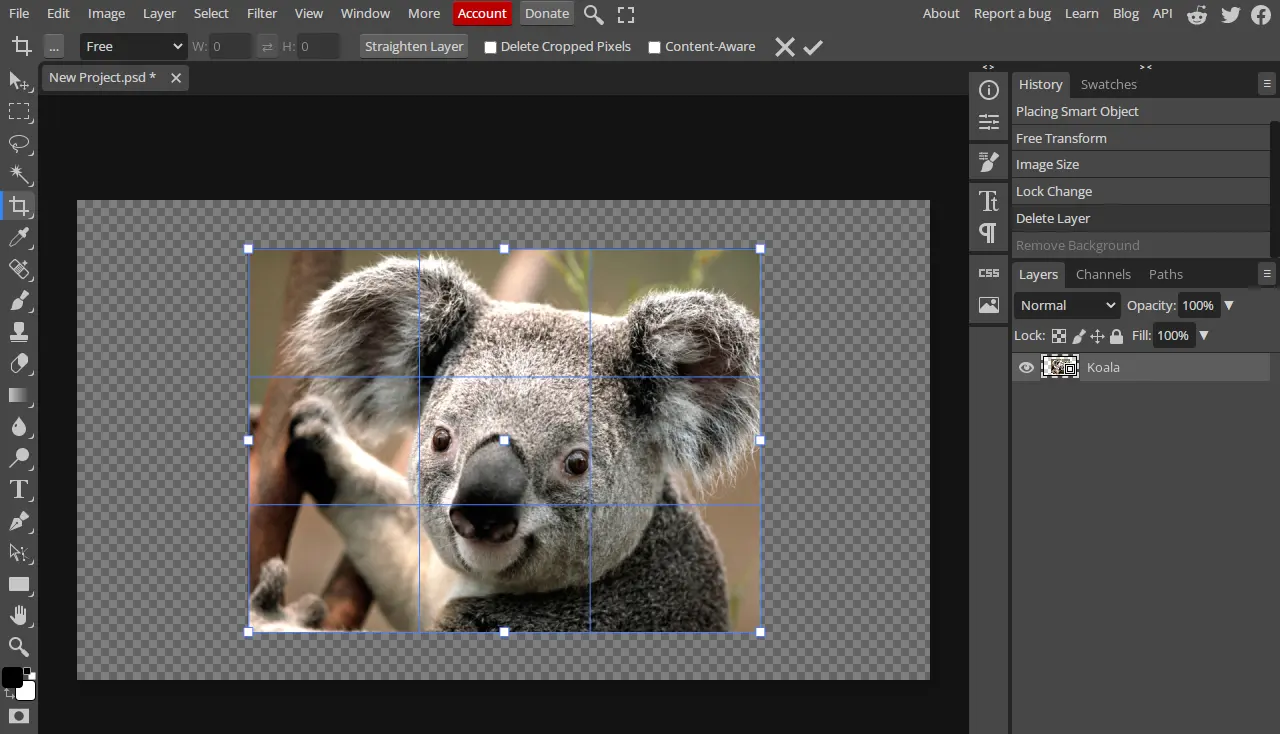Select the Clone Stamp tool

(19, 332)
